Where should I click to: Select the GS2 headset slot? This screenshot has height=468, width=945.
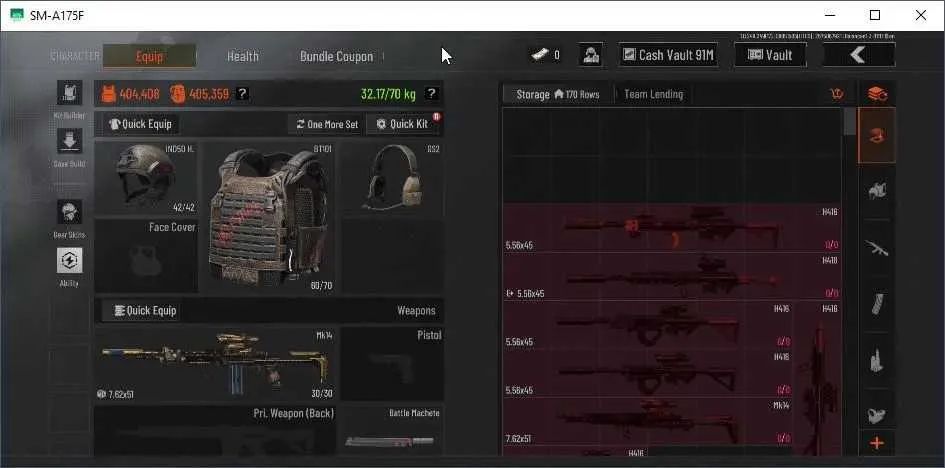[x=392, y=178]
